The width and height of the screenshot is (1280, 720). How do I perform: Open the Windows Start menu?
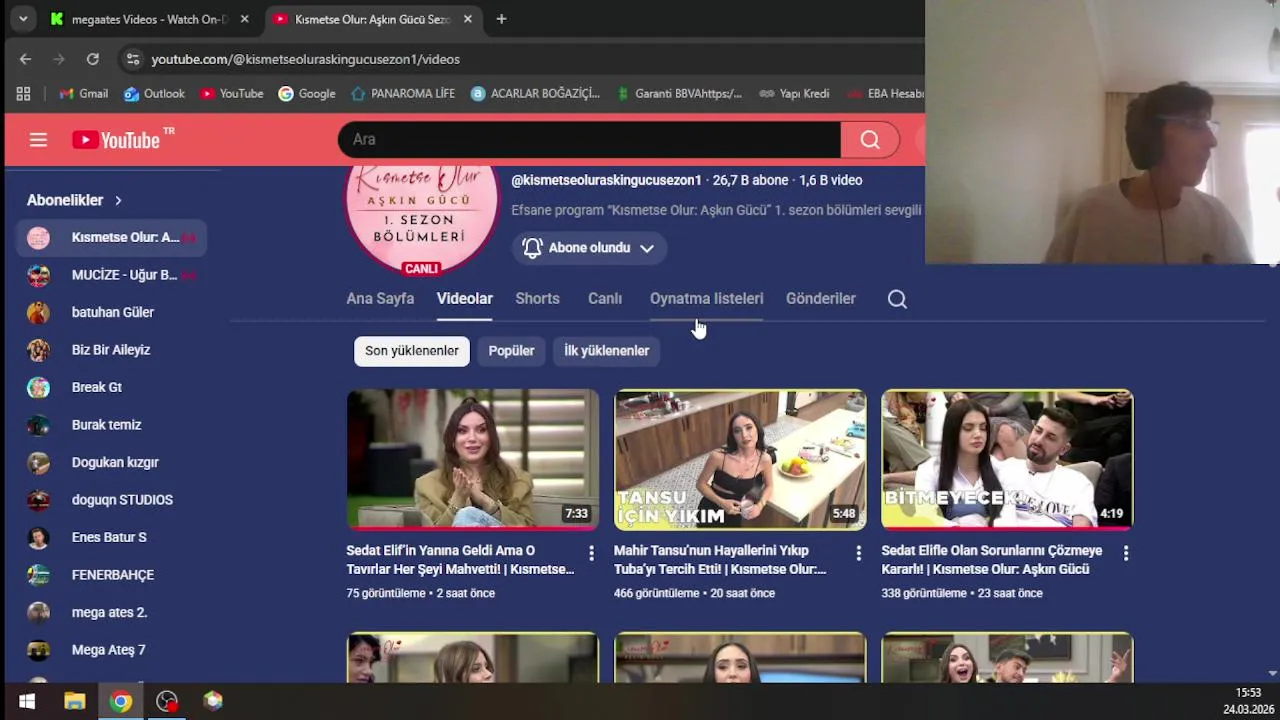click(x=27, y=701)
